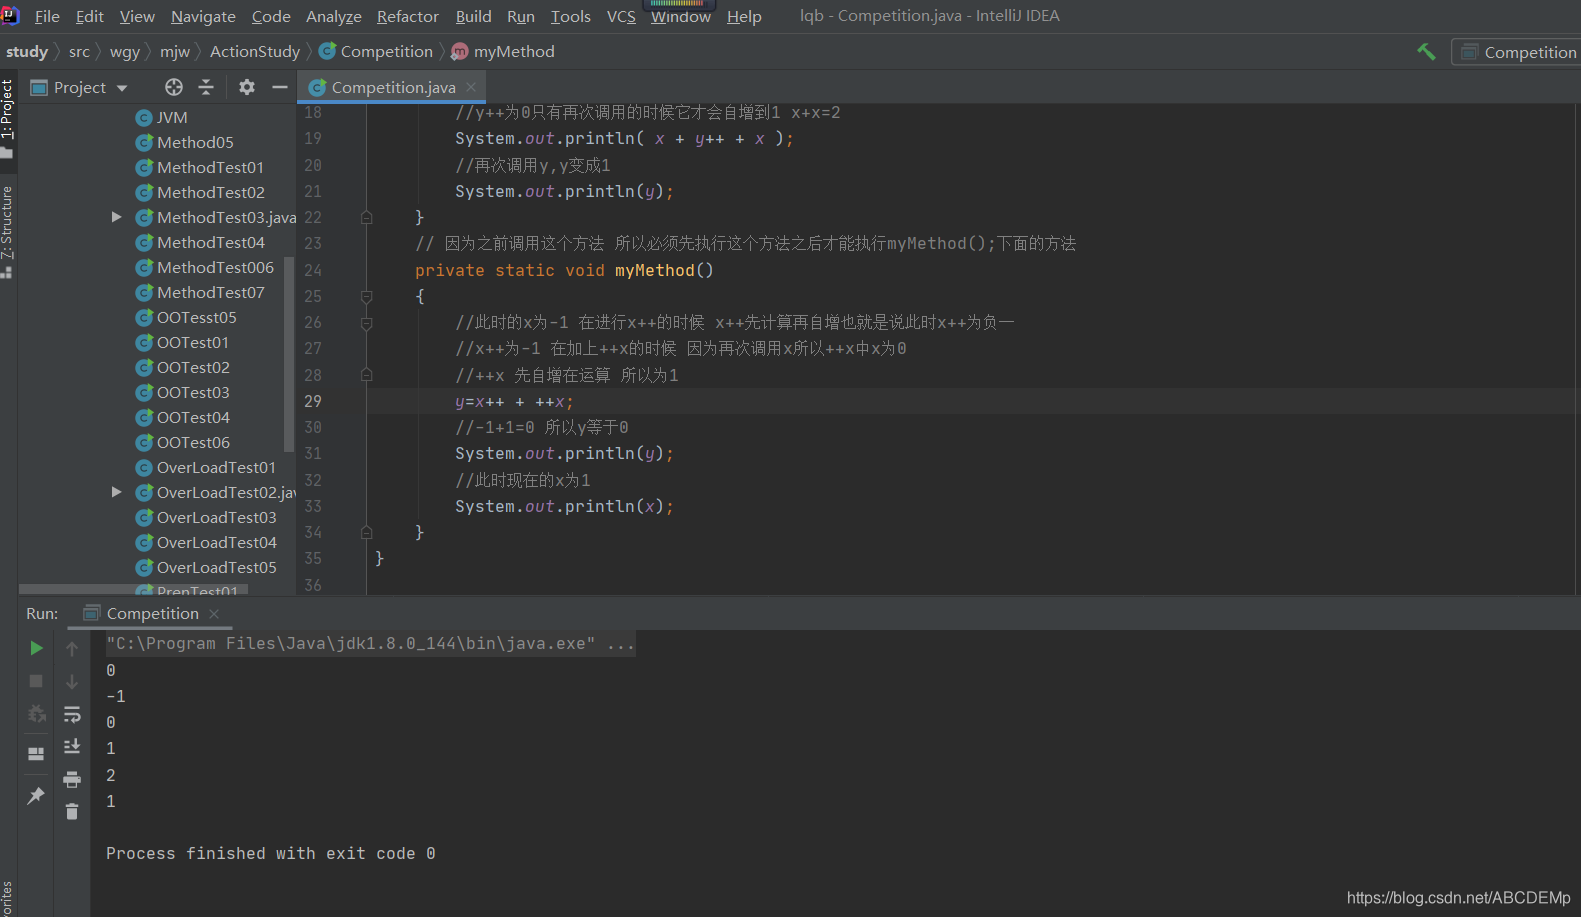This screenshot has width=1581, height=917.
Task: Click the Down the stack trace arrow
Action: pos(72,682)
